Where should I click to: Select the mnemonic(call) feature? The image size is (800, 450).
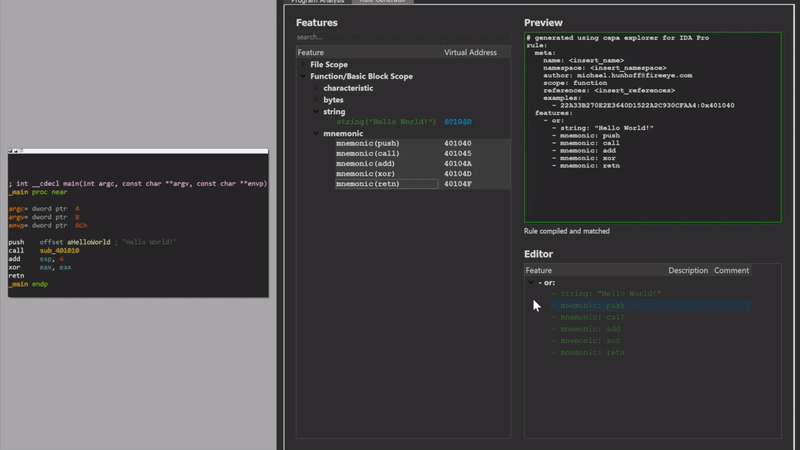point(368,154)
